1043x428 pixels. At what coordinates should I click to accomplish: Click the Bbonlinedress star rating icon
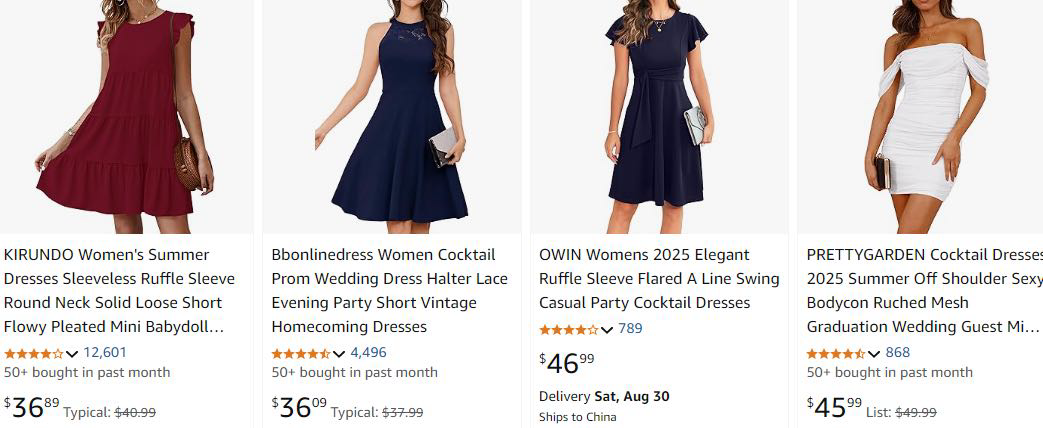tap(301, 353)
